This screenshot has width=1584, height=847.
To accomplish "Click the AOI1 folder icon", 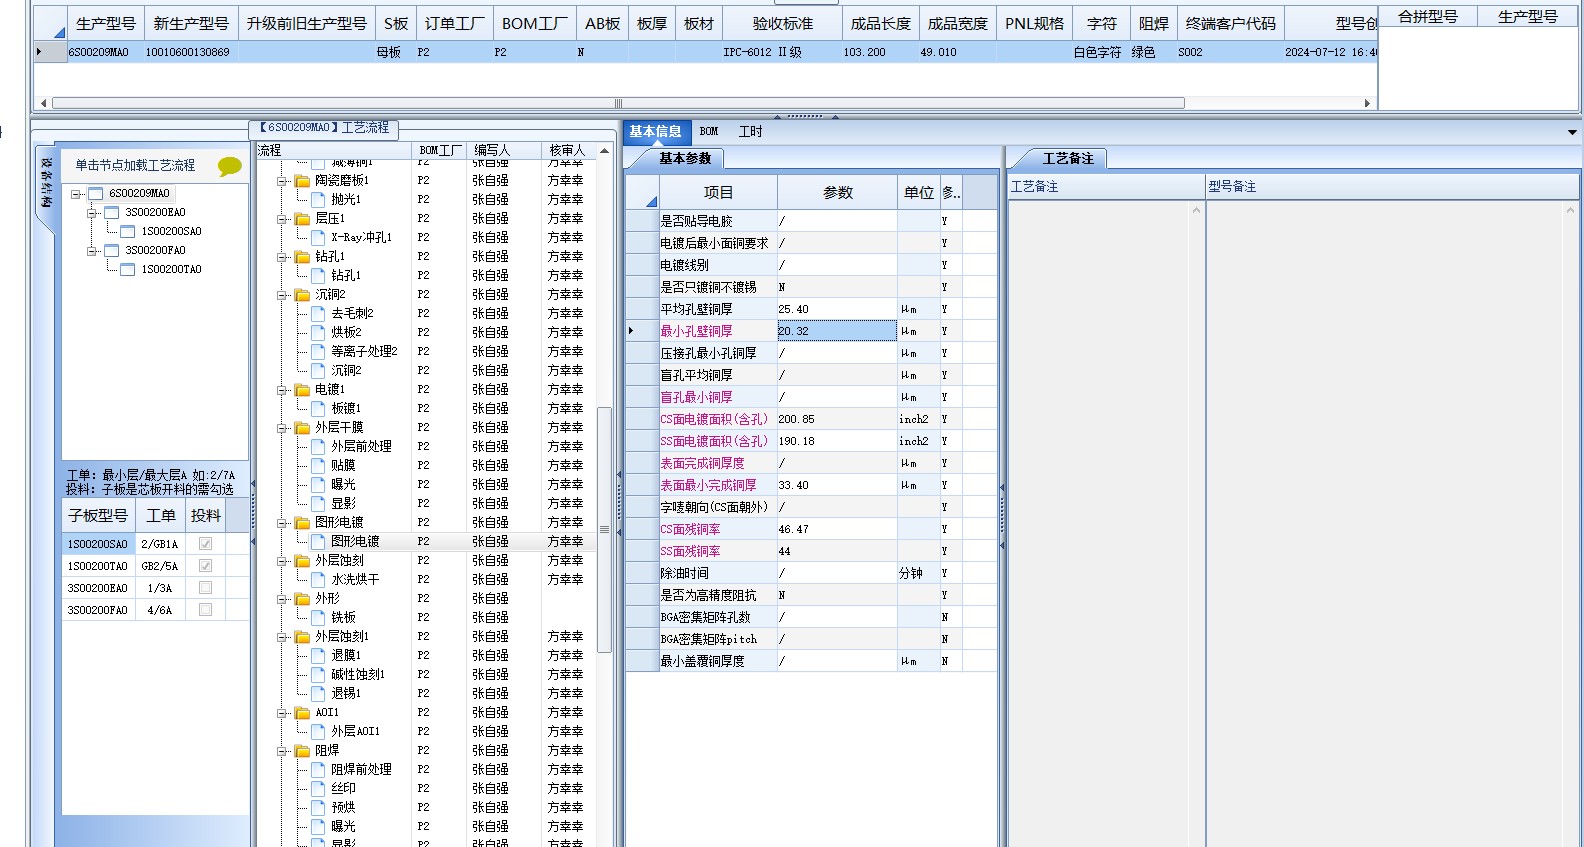I will coord(302,713).
